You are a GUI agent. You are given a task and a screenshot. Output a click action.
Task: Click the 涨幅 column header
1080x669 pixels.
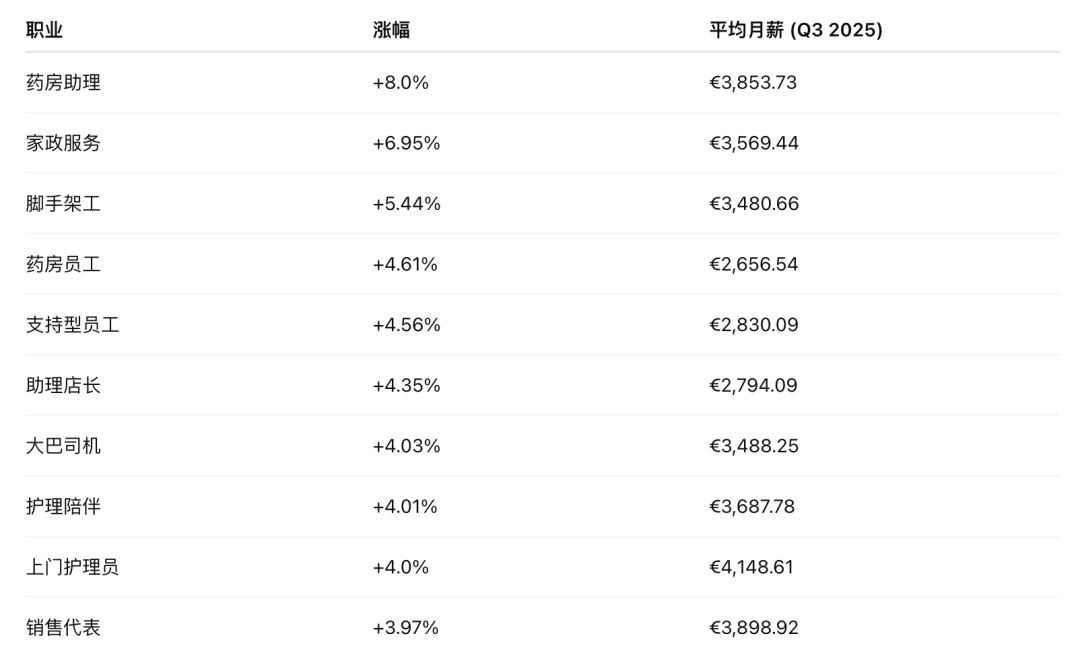[x=391, y=31]
